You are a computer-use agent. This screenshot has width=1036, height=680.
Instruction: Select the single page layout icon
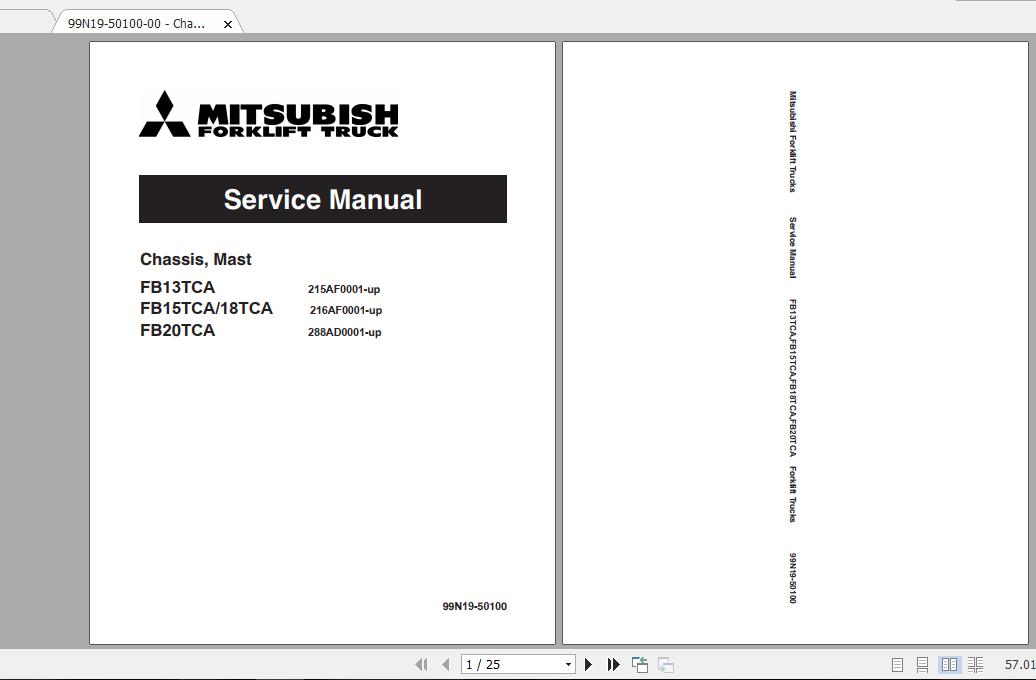[896, 663]
